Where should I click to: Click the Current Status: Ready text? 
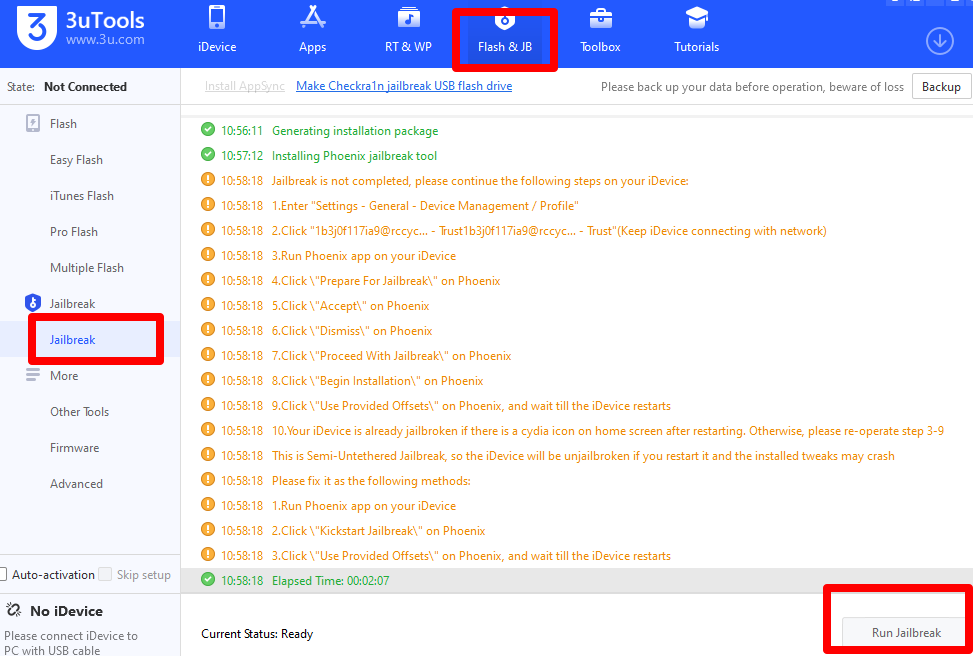pos(257,634)
